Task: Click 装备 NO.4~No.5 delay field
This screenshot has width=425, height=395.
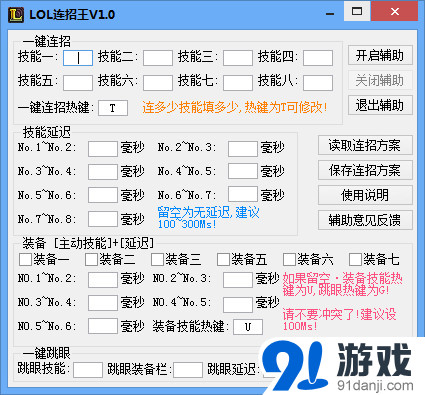Action: 238,305
